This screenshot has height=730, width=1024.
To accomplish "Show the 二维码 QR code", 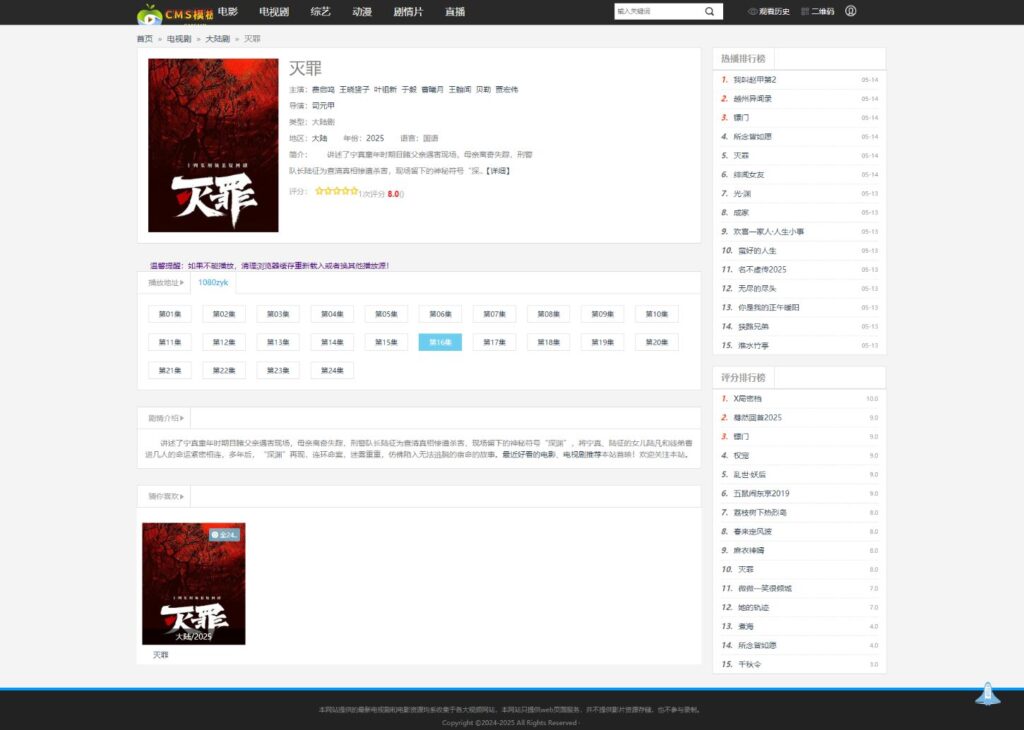I will click(x=818, y=11).
